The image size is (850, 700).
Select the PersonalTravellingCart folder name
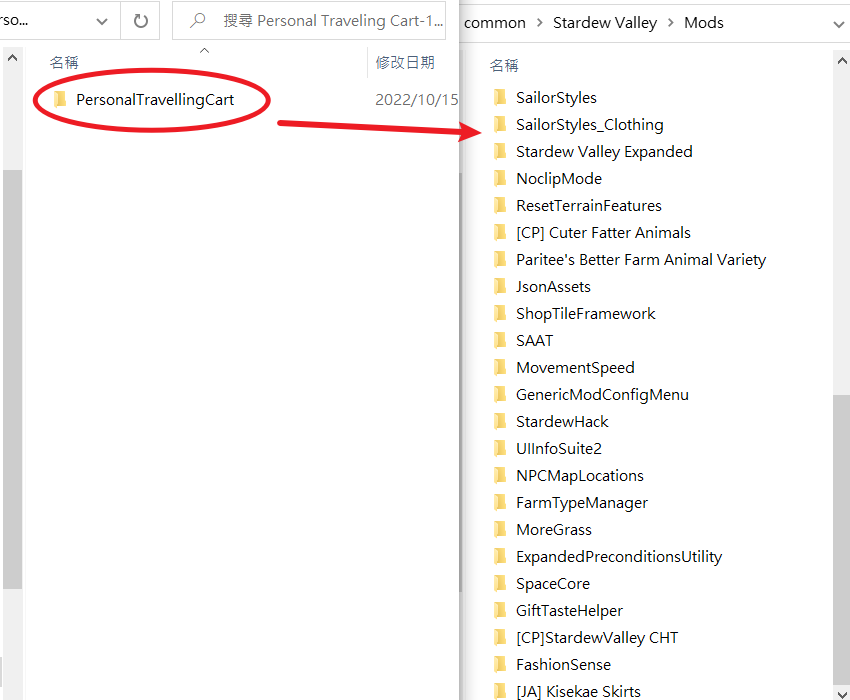[x=155, y=100]
